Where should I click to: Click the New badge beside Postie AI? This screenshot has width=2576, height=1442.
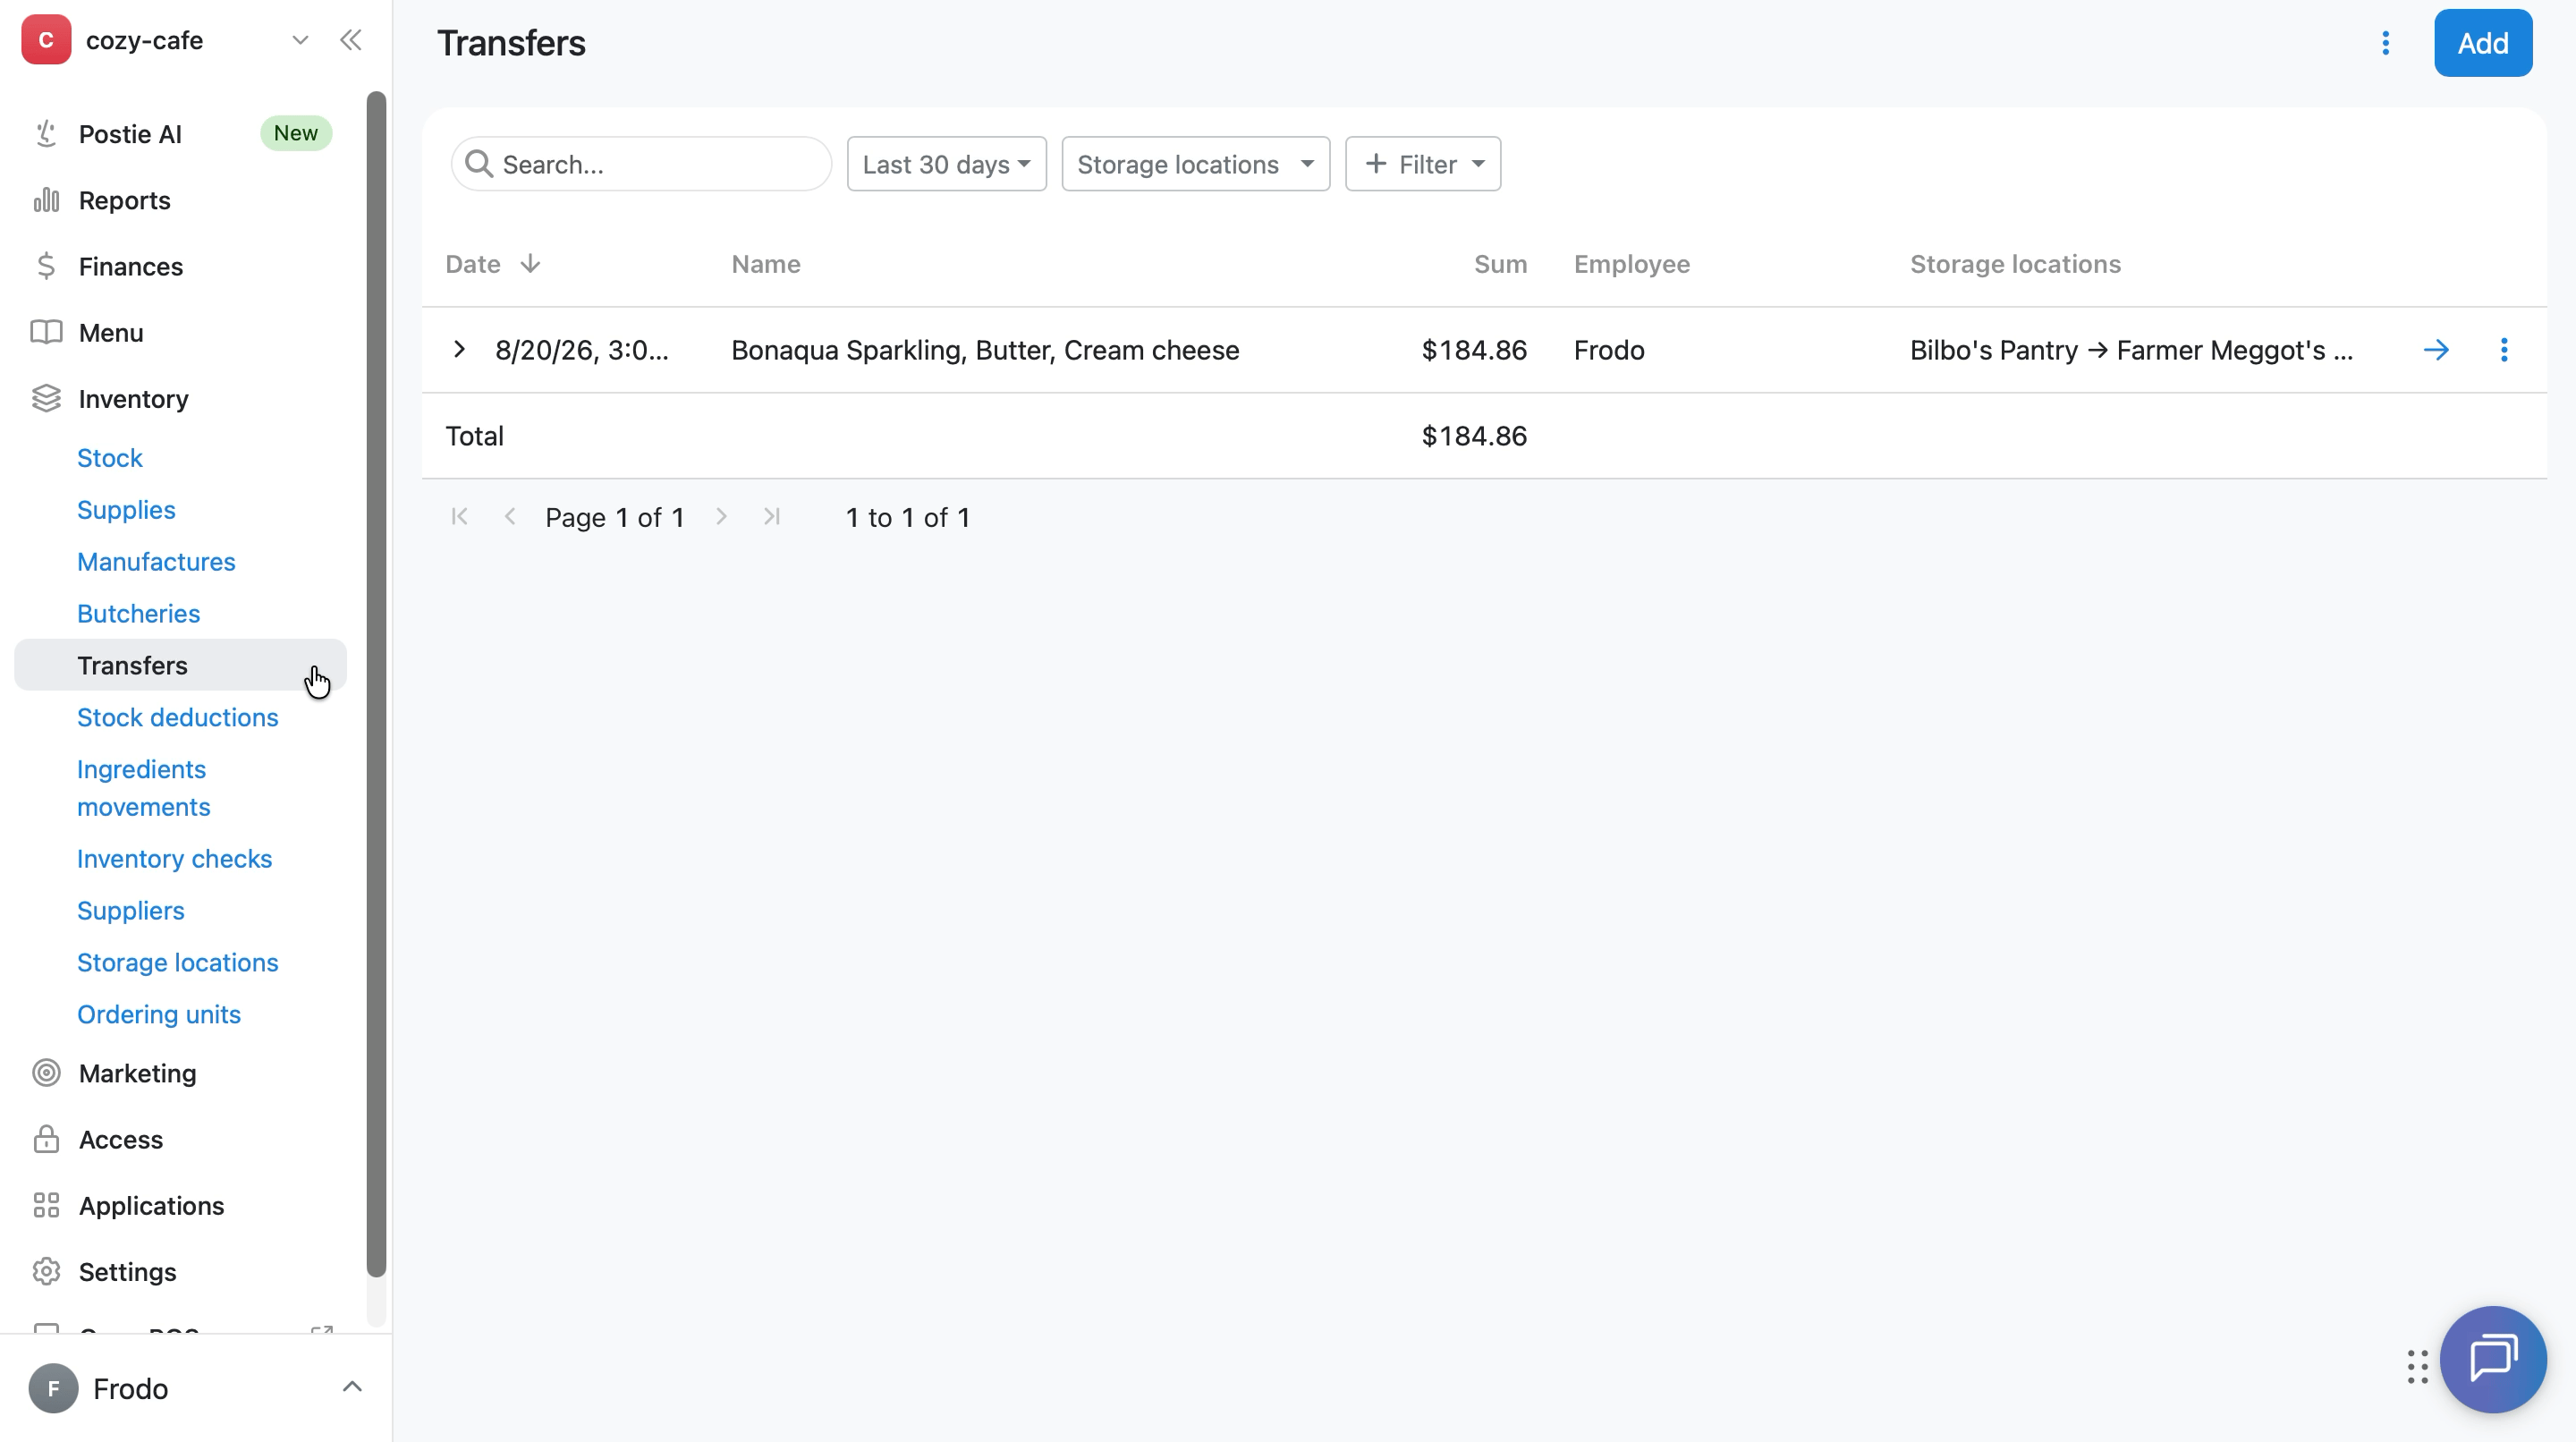[x=296, y=133]
